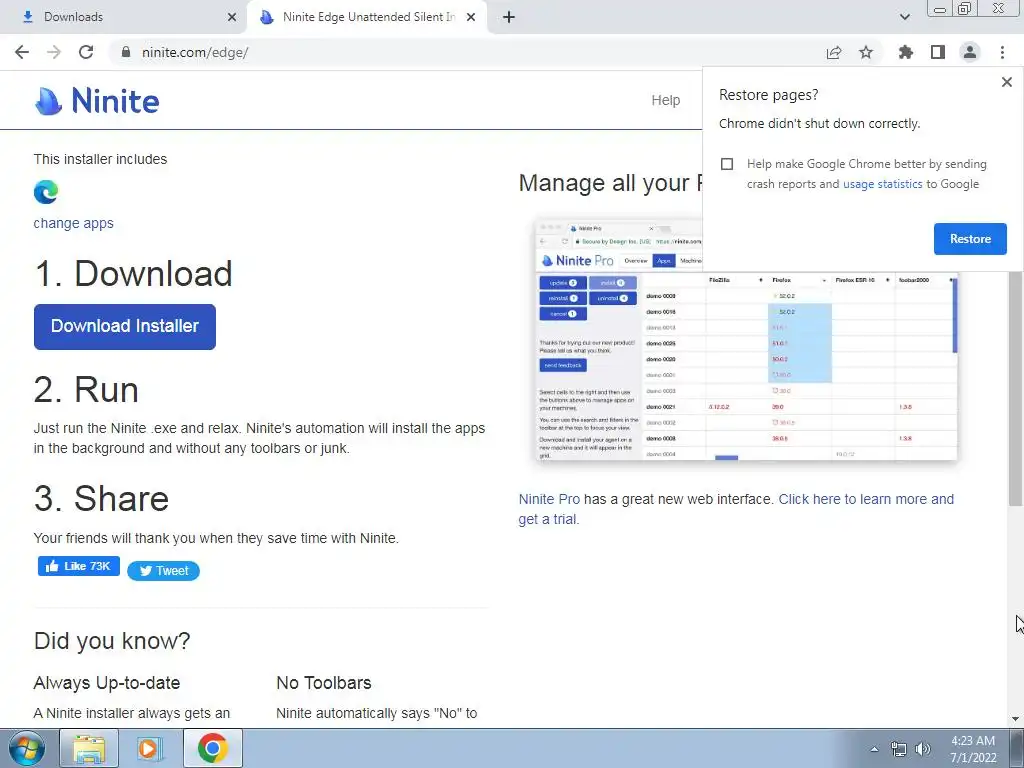This screenshot has width=1024, height=768.
Task: Share this page via the share icon
Action: click(x=834, y=52)
